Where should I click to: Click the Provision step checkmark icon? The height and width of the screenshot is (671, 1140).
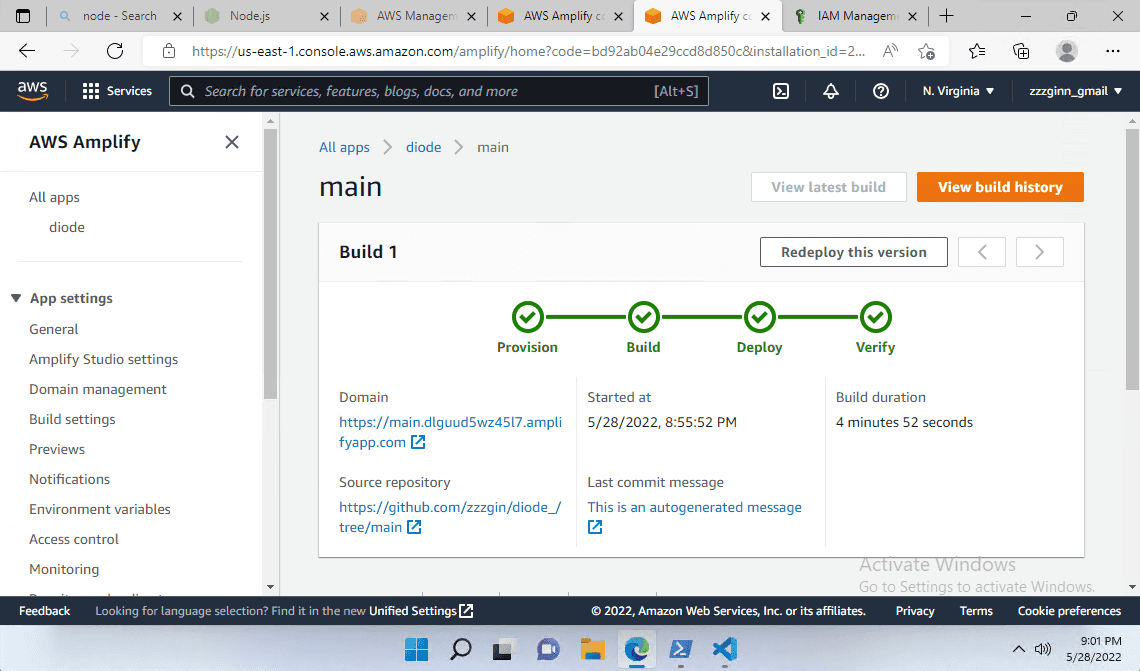[528, 318]
